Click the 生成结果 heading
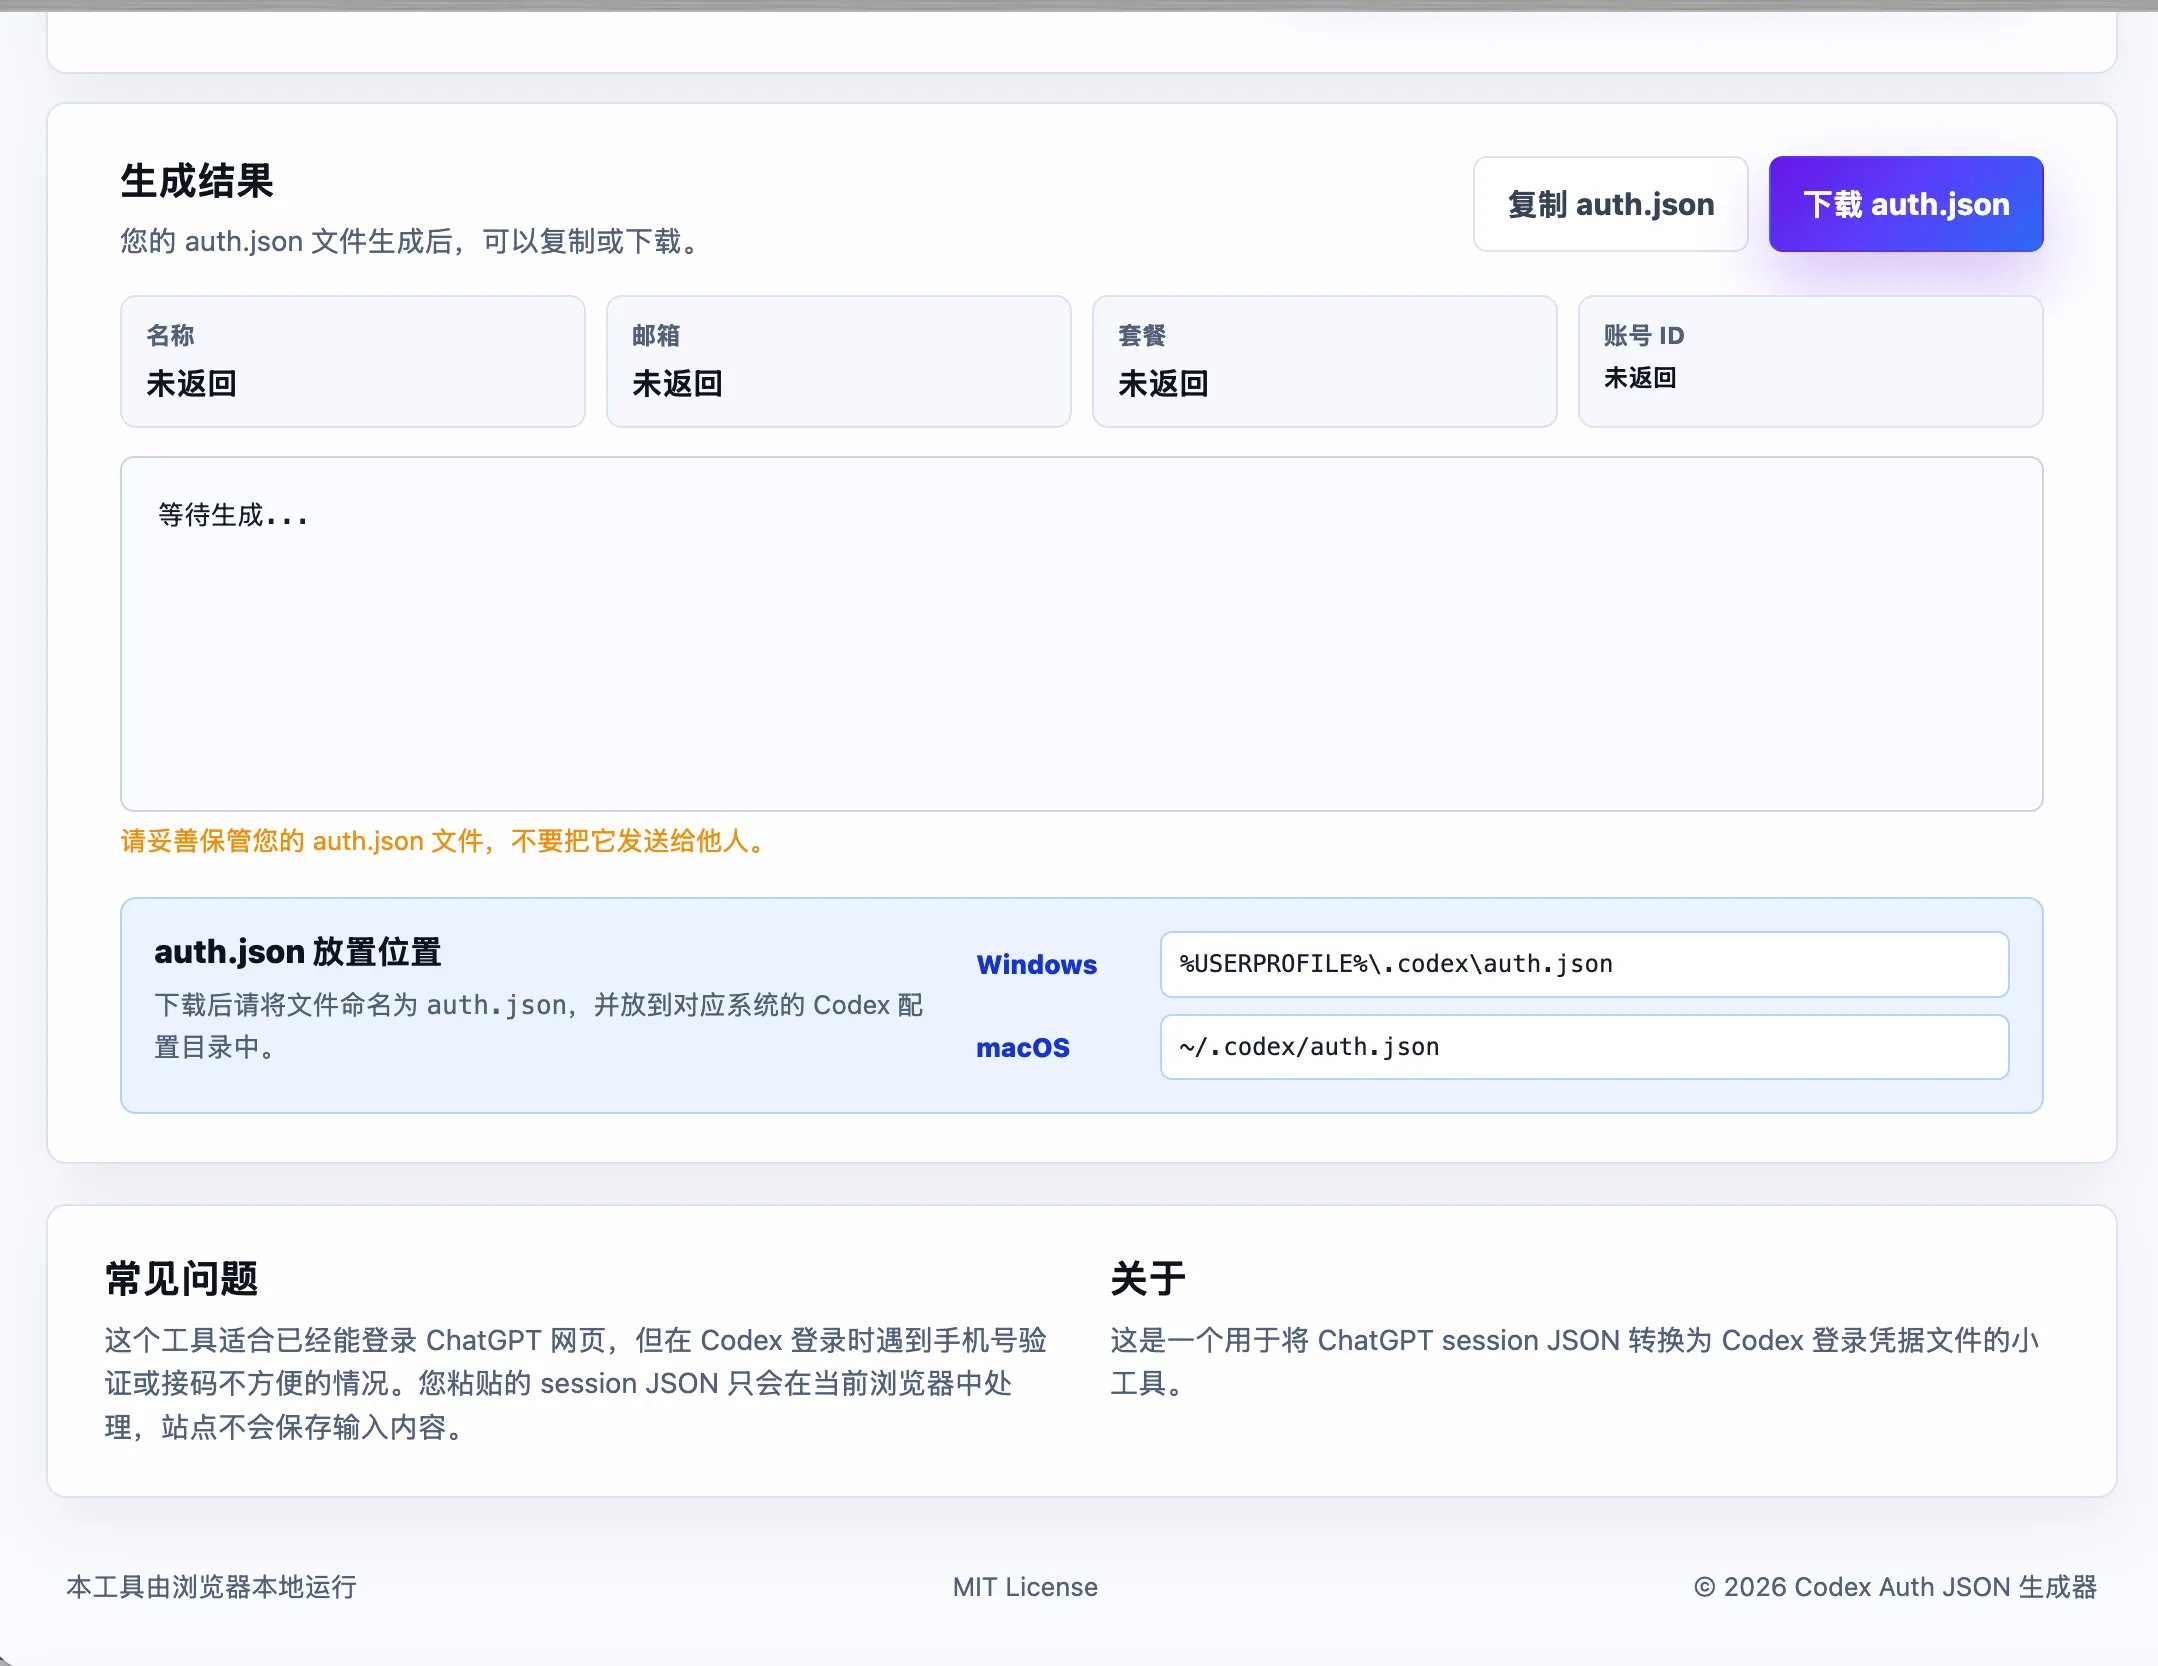Image resolution: width=2158 pixels, height=1666 pixels. (x=197, y=181)
